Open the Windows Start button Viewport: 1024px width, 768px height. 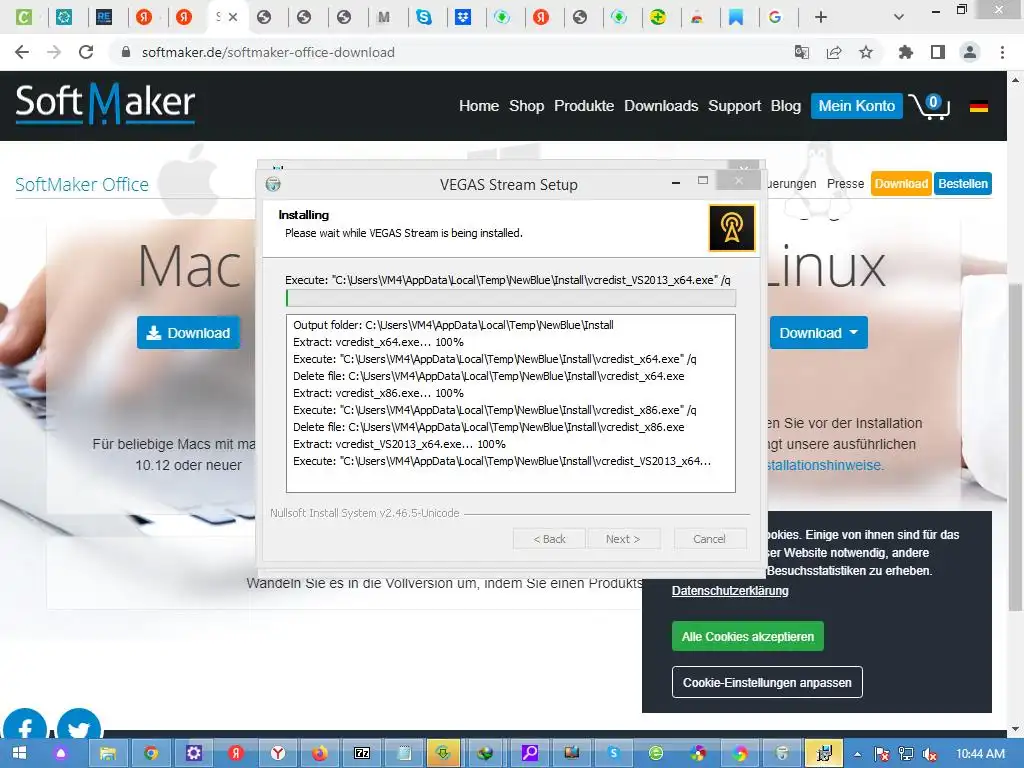20,754
